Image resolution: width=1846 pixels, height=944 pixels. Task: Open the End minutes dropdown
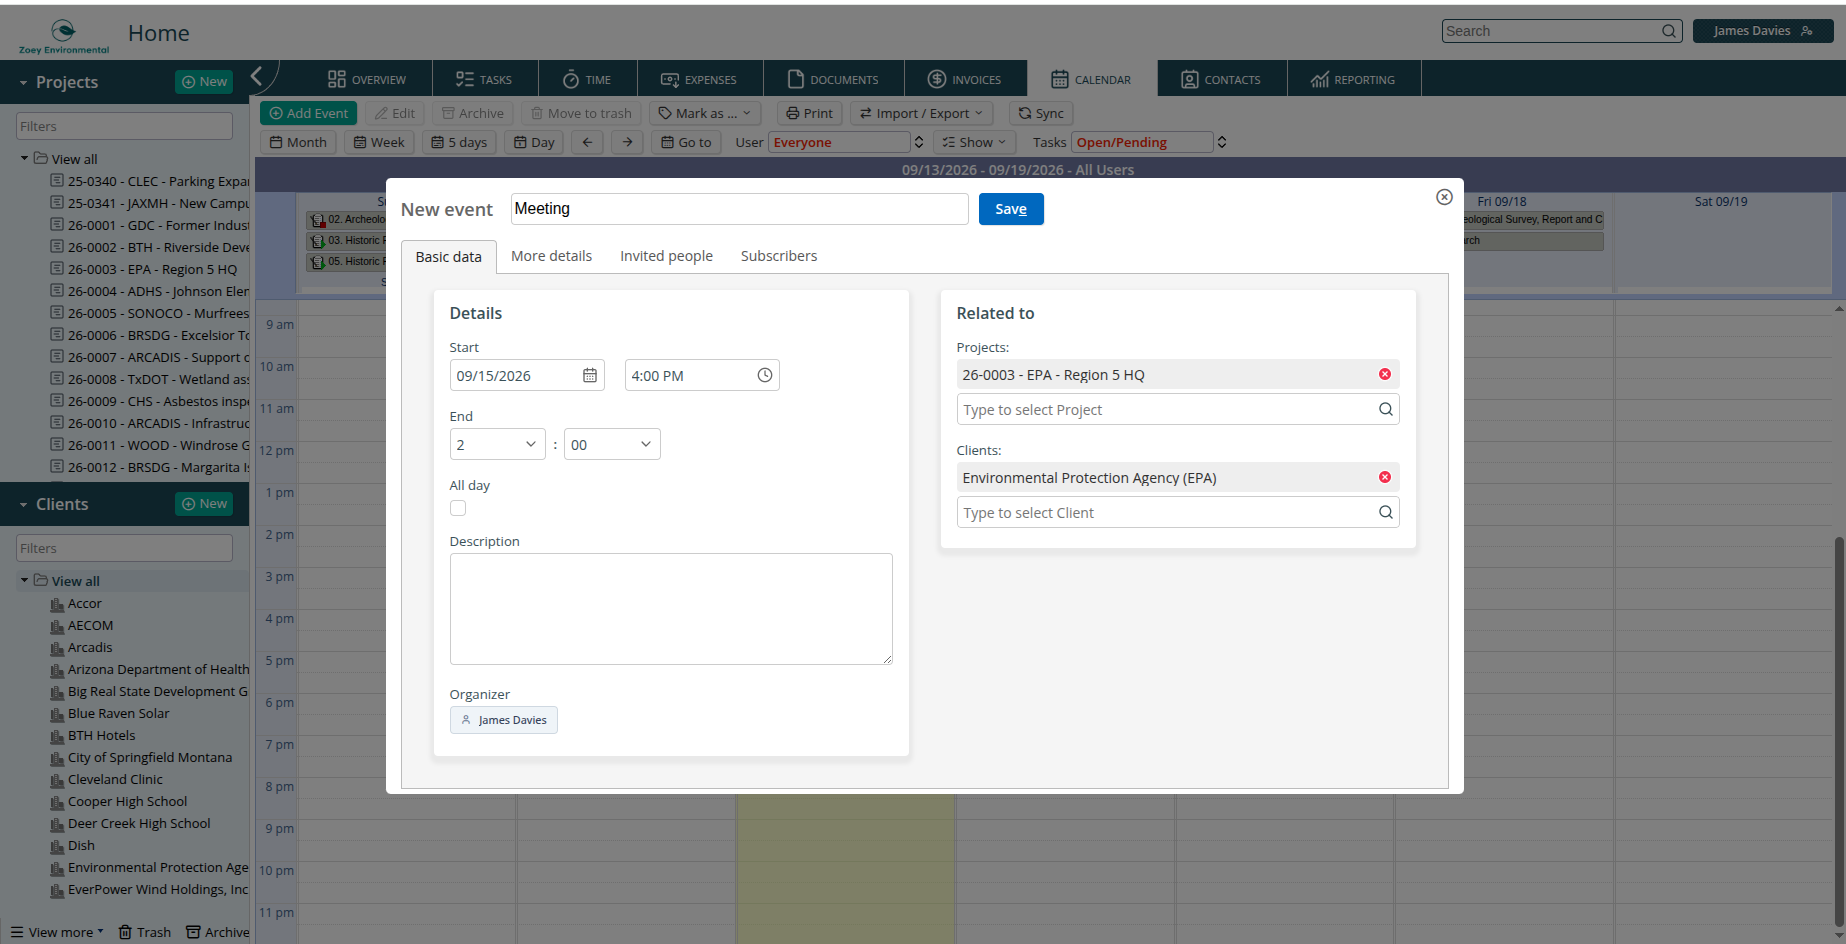pos(612,444)
